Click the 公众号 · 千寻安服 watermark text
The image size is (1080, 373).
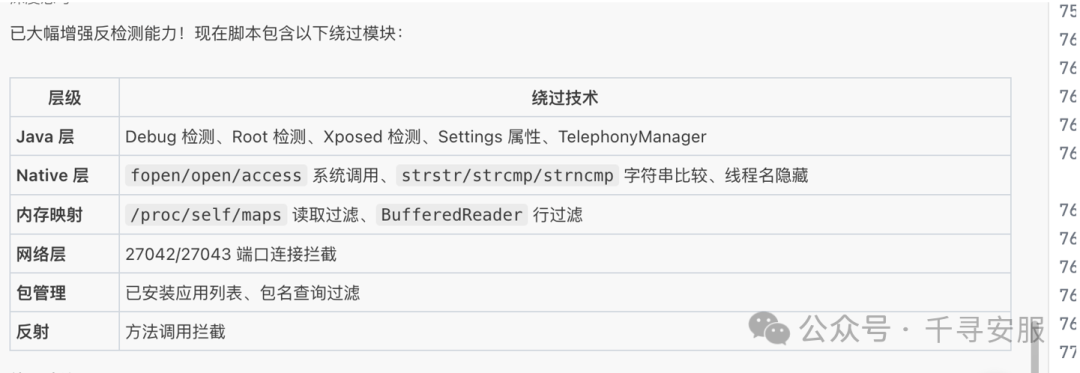click(x=922, y=330)
